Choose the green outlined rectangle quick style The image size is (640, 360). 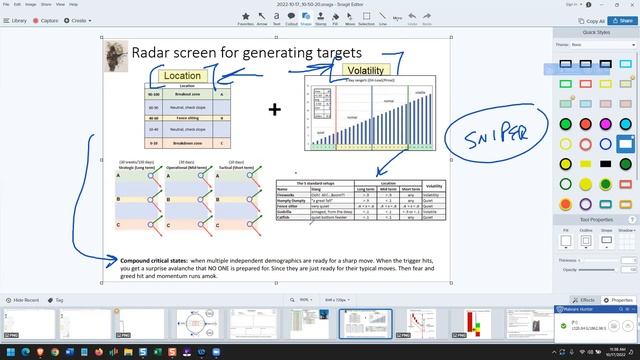[565, 84]
